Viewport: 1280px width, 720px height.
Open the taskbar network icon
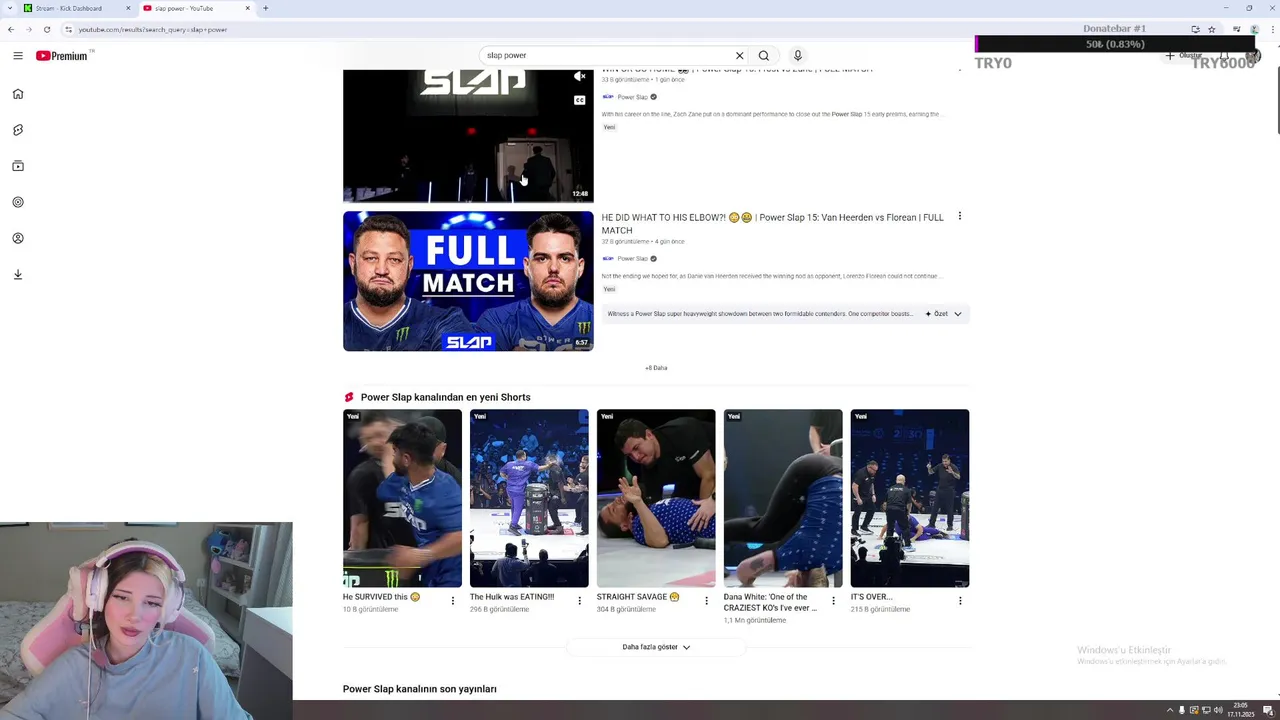[1206, 711]
